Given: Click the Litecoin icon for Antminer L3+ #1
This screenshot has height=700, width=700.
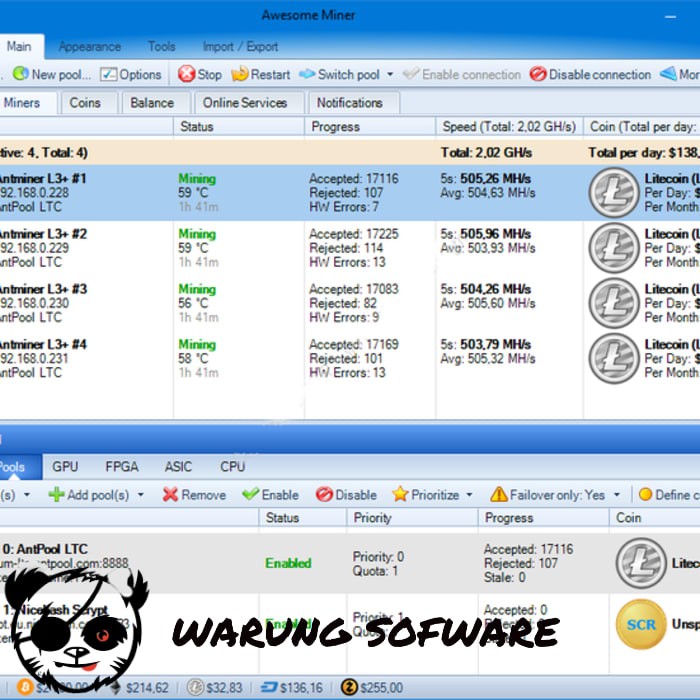Looking at the screenshot, I should tap(614, 192).
